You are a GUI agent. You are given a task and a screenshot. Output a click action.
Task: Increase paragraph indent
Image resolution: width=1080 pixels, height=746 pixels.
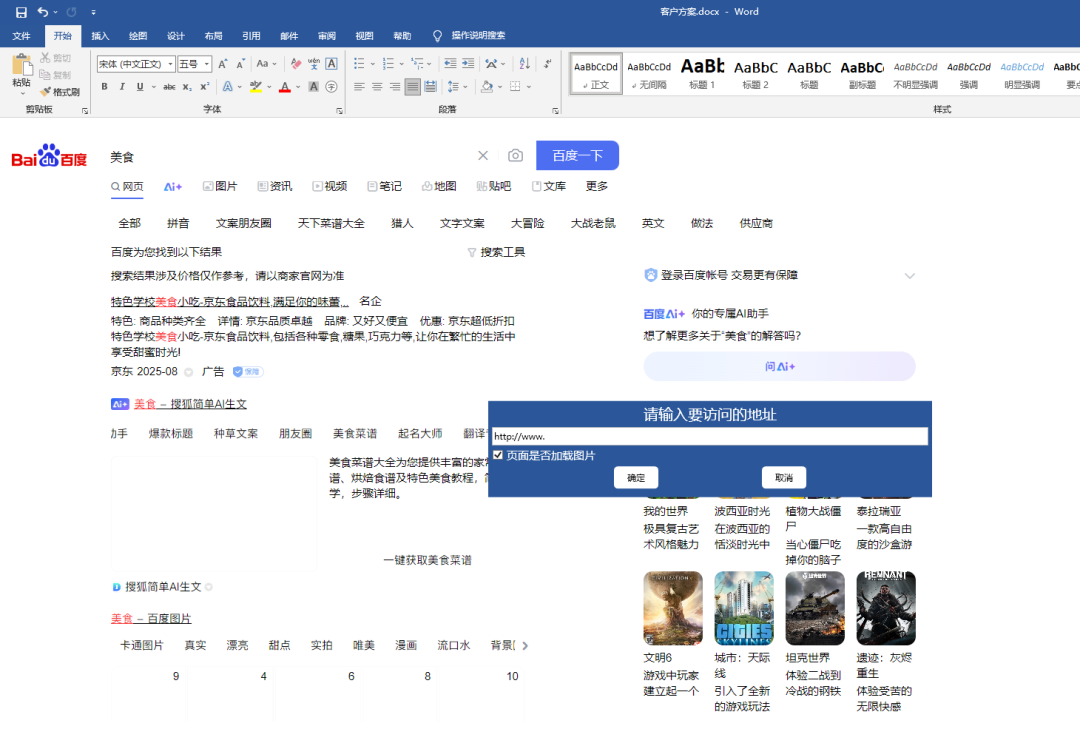468,64
